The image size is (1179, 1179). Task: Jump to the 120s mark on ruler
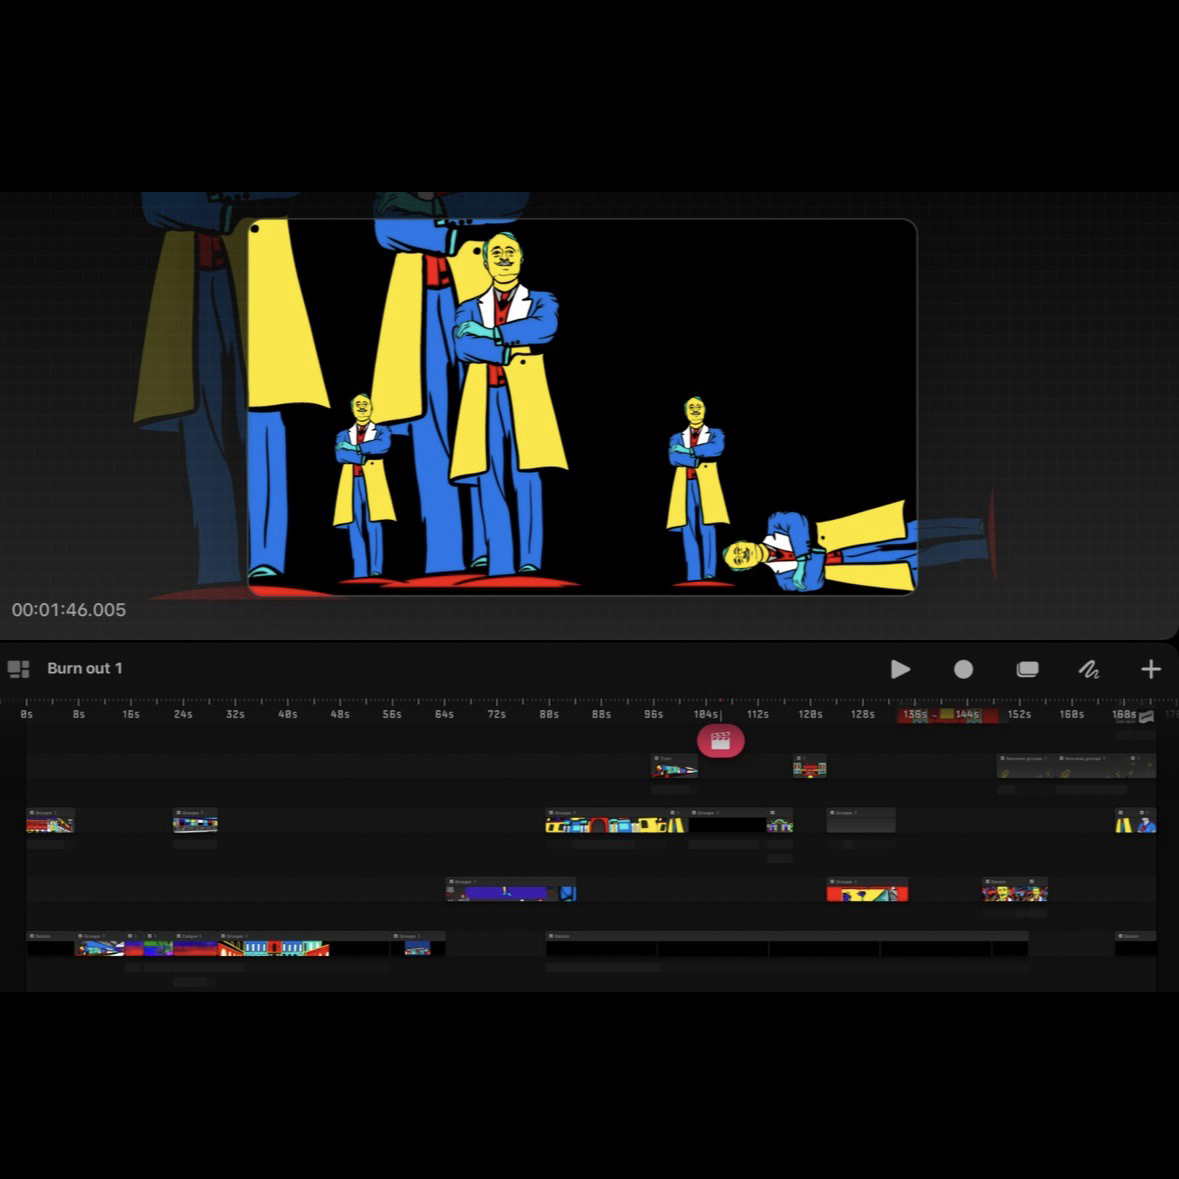click(x=810, y=715)
